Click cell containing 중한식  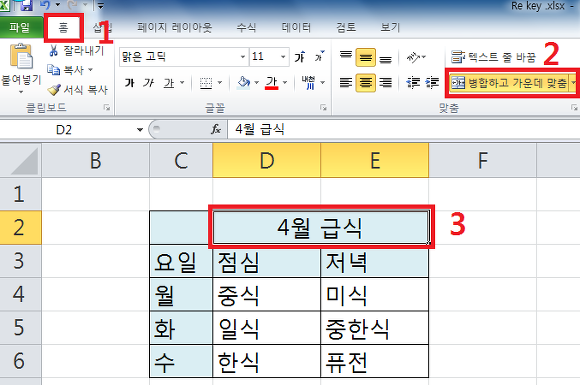pos(374,328)
